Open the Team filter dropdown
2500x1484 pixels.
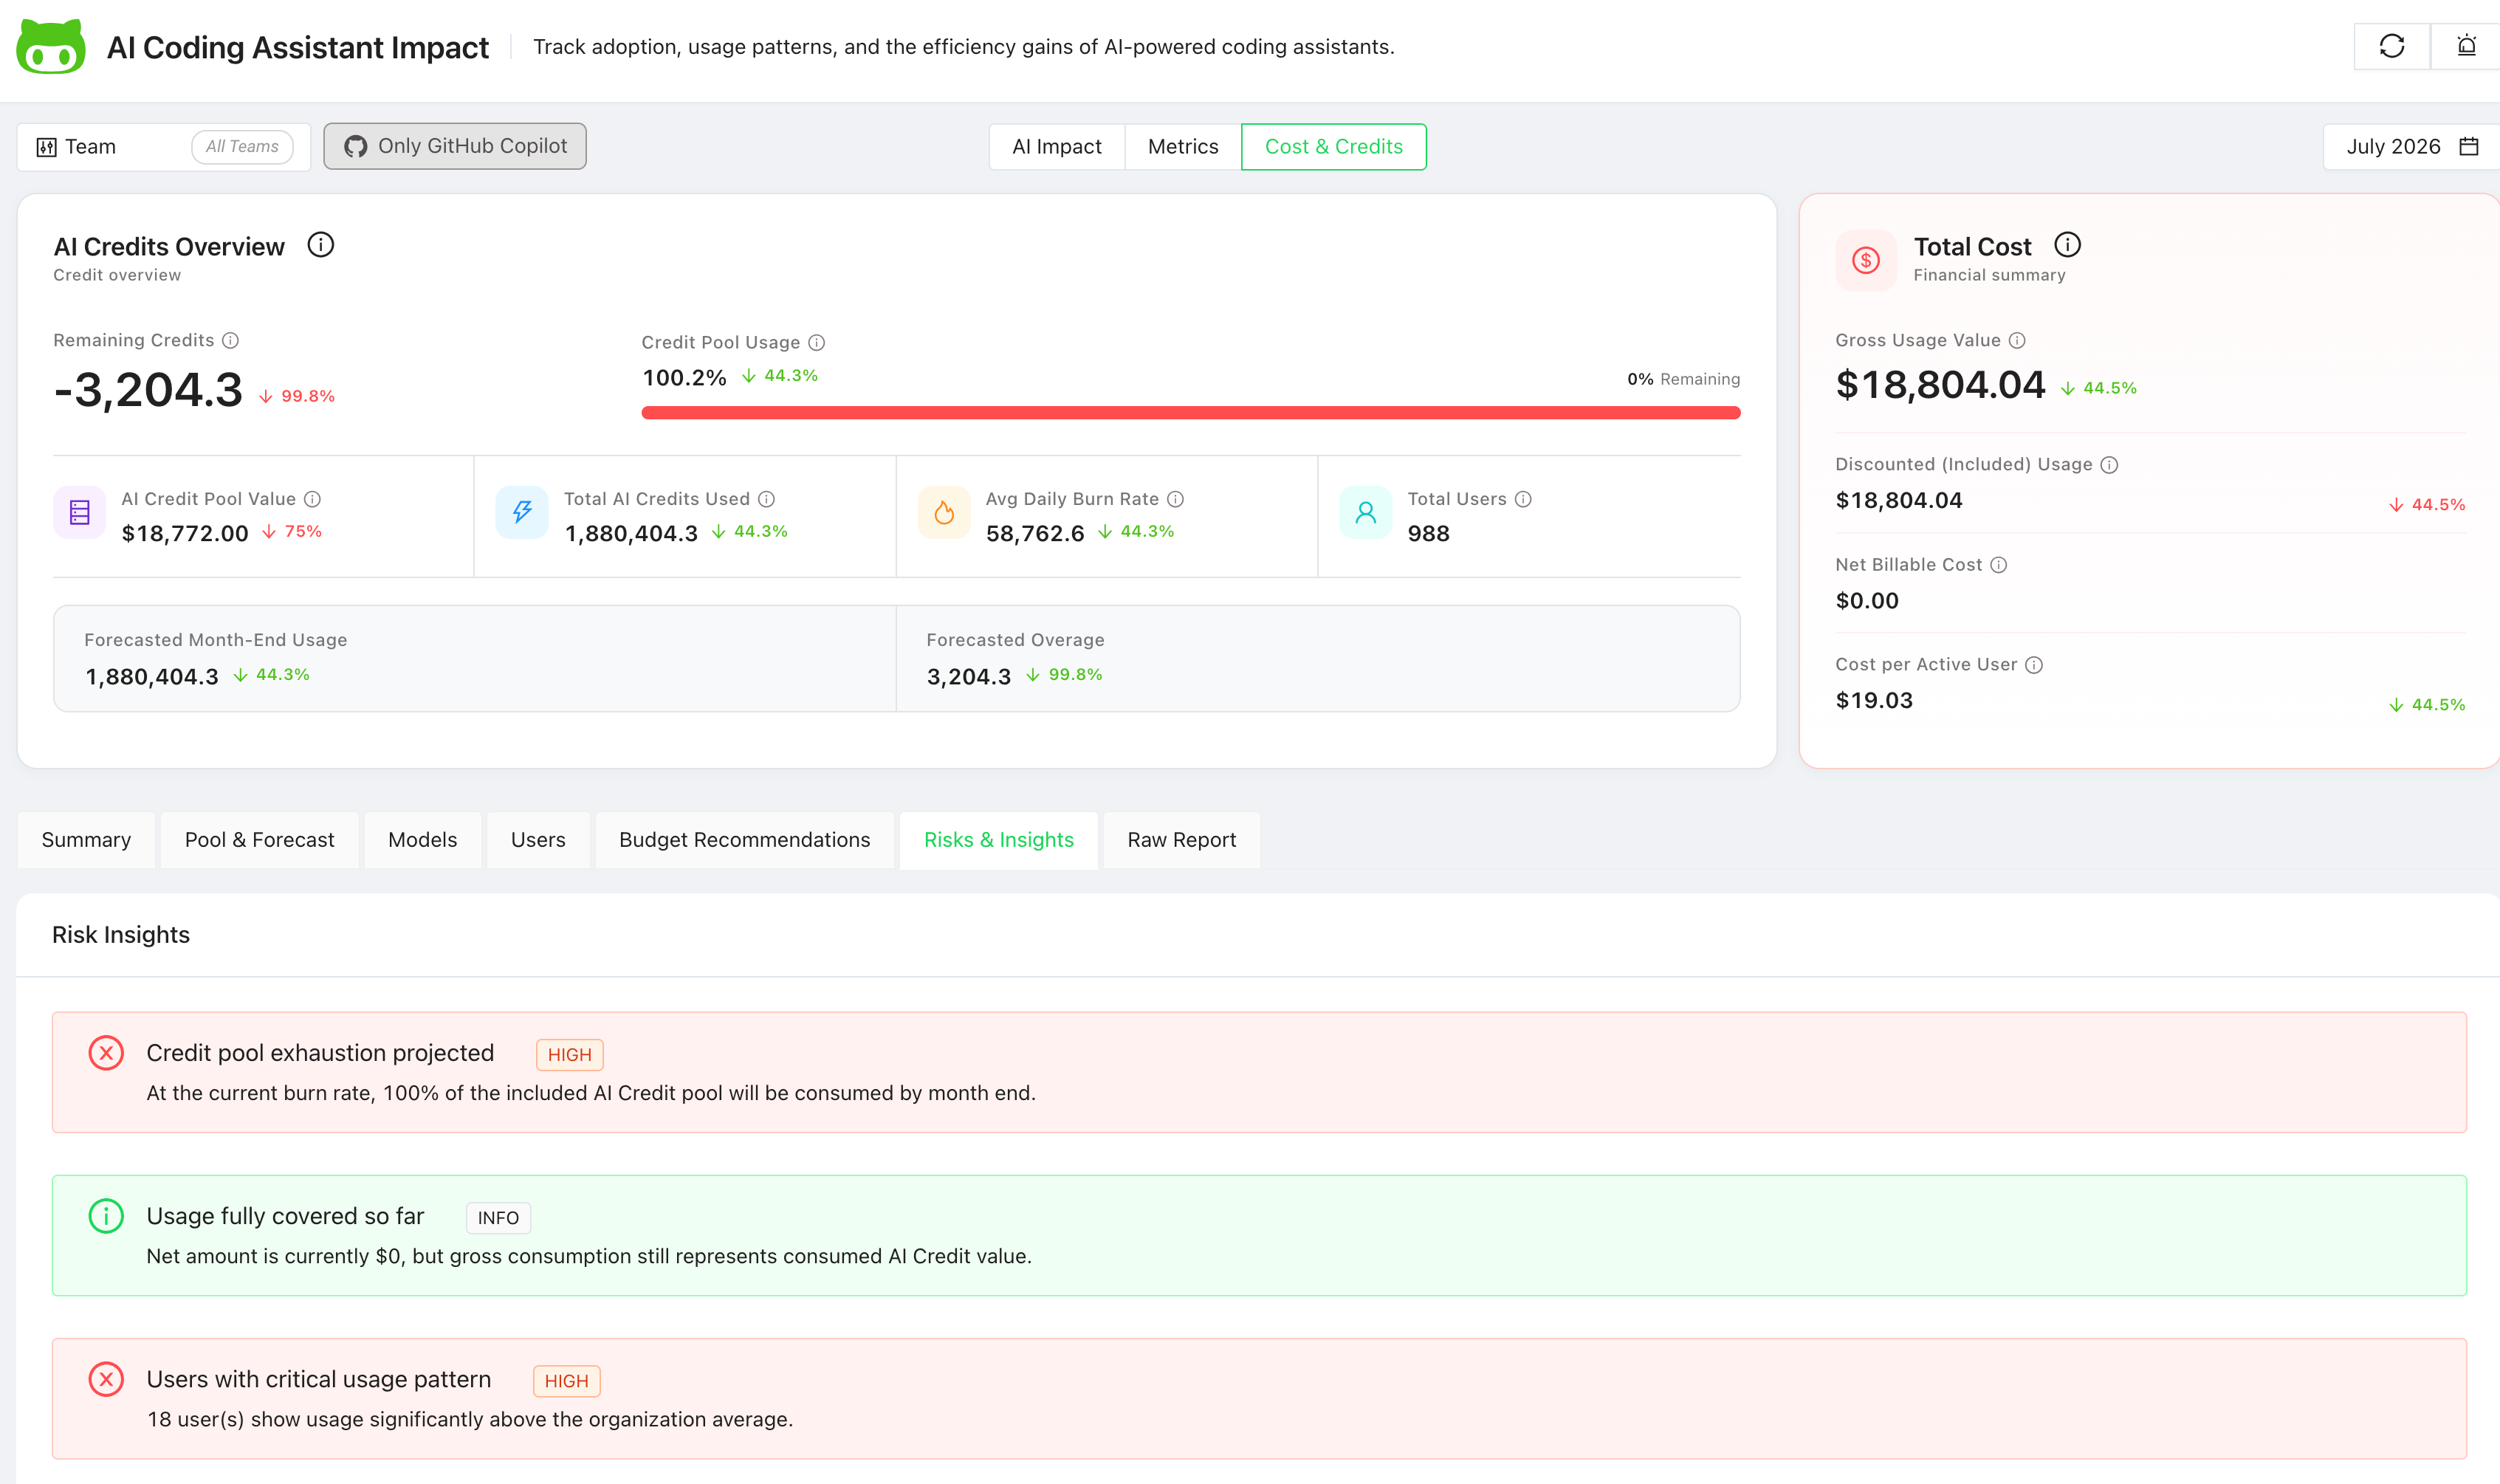pos(164,147)
